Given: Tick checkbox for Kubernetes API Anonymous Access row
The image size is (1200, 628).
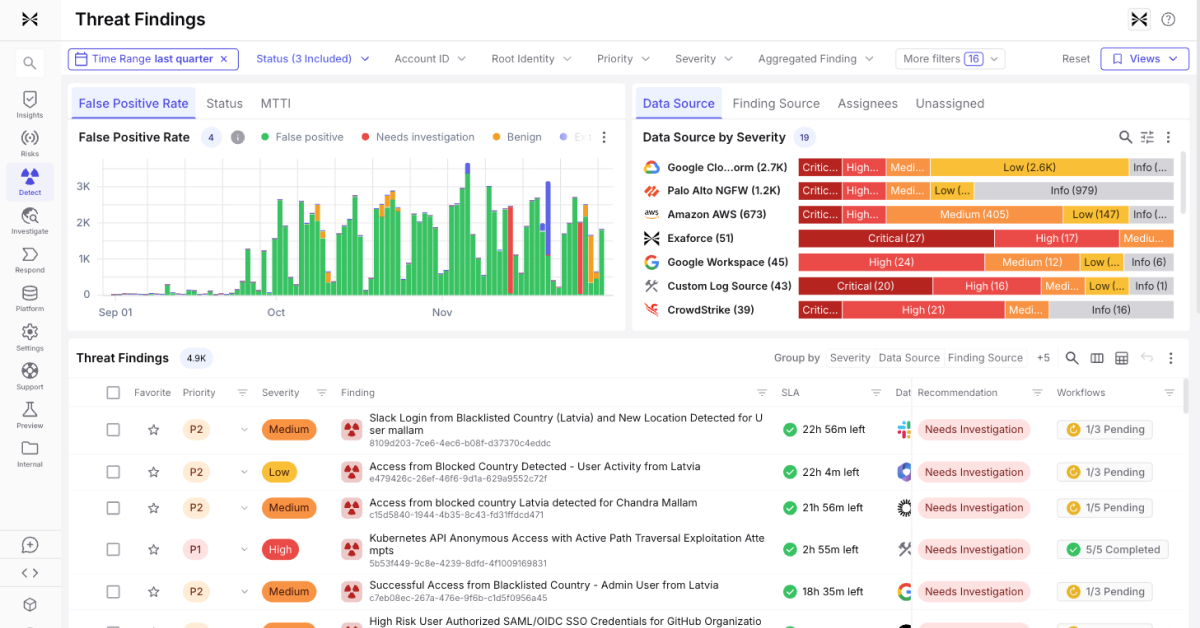Looking at the screenshot, I should 113,549.
